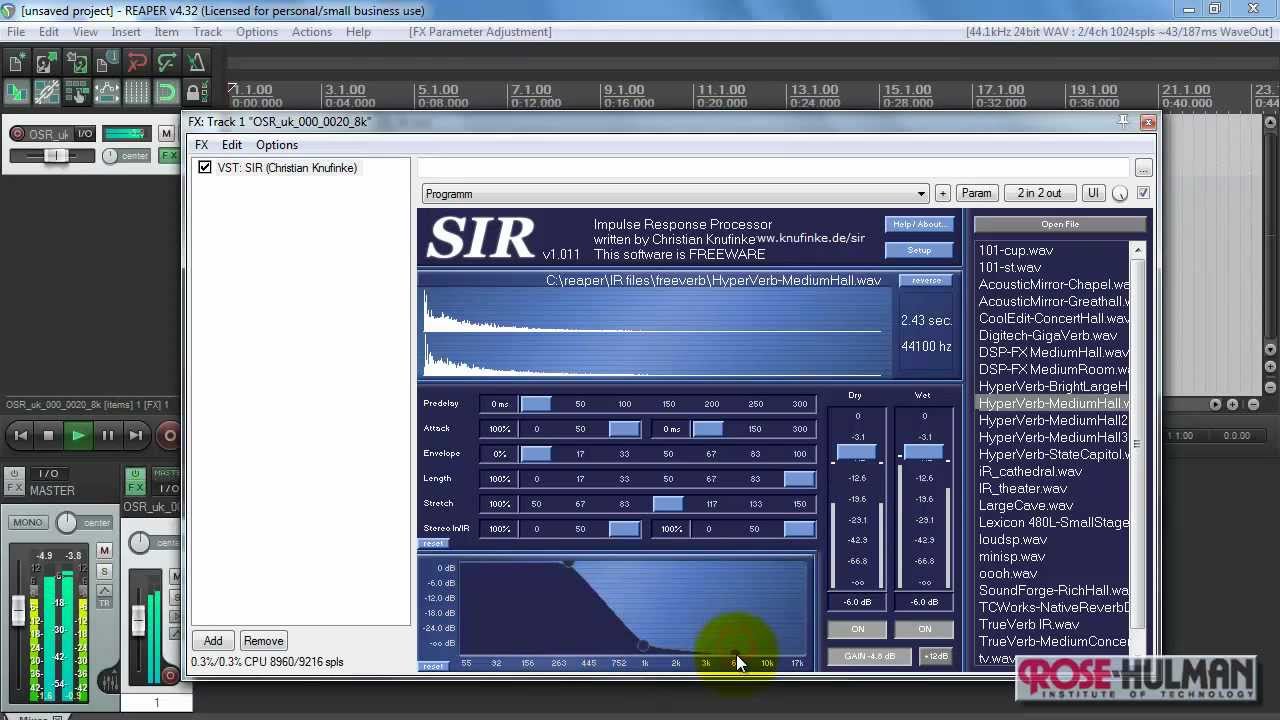
Task: Toggle move envelope points with items icon
Action: 106,92
